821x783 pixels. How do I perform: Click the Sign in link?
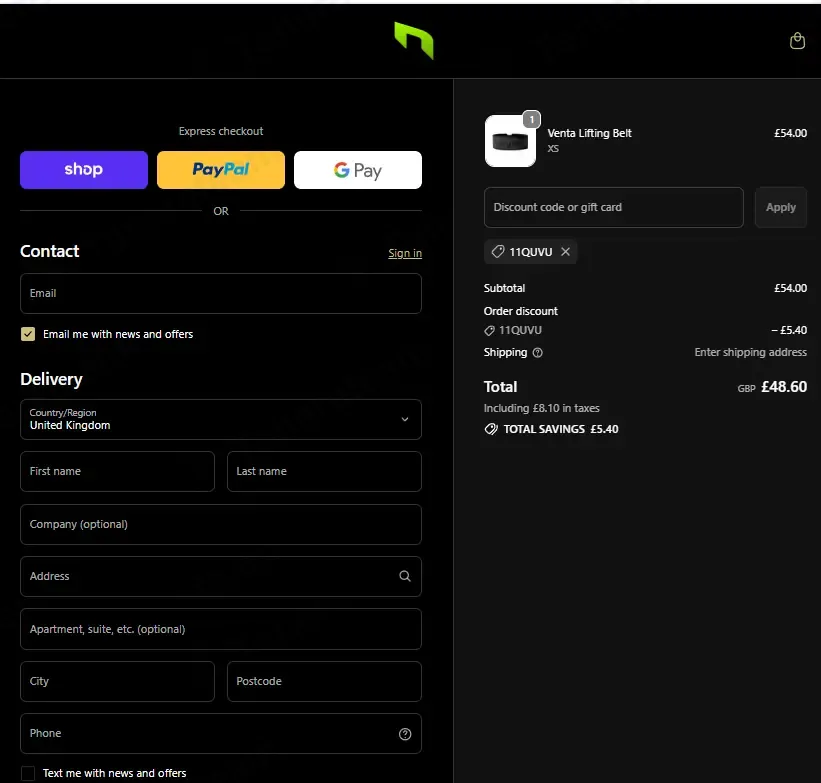(x=405, y=253)
